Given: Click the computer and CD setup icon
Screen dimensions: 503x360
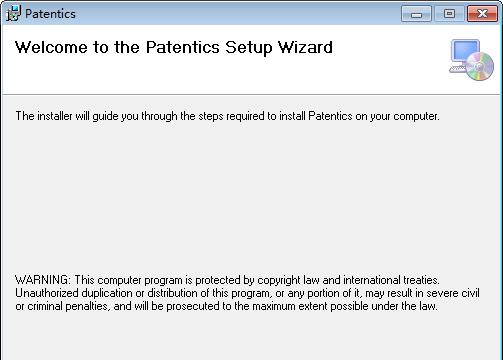Looking at the screenshot, I should click(471, 60).
